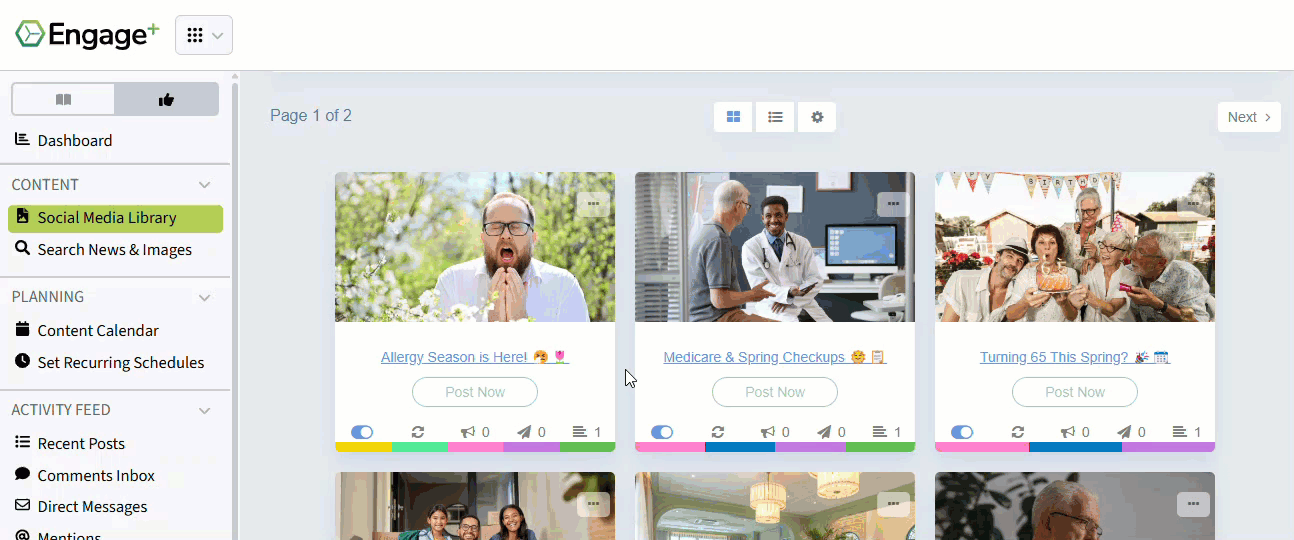Open the Allergy Season is Here! link
This screenshot has height=540, width=1294.
[x=475, y=357]
